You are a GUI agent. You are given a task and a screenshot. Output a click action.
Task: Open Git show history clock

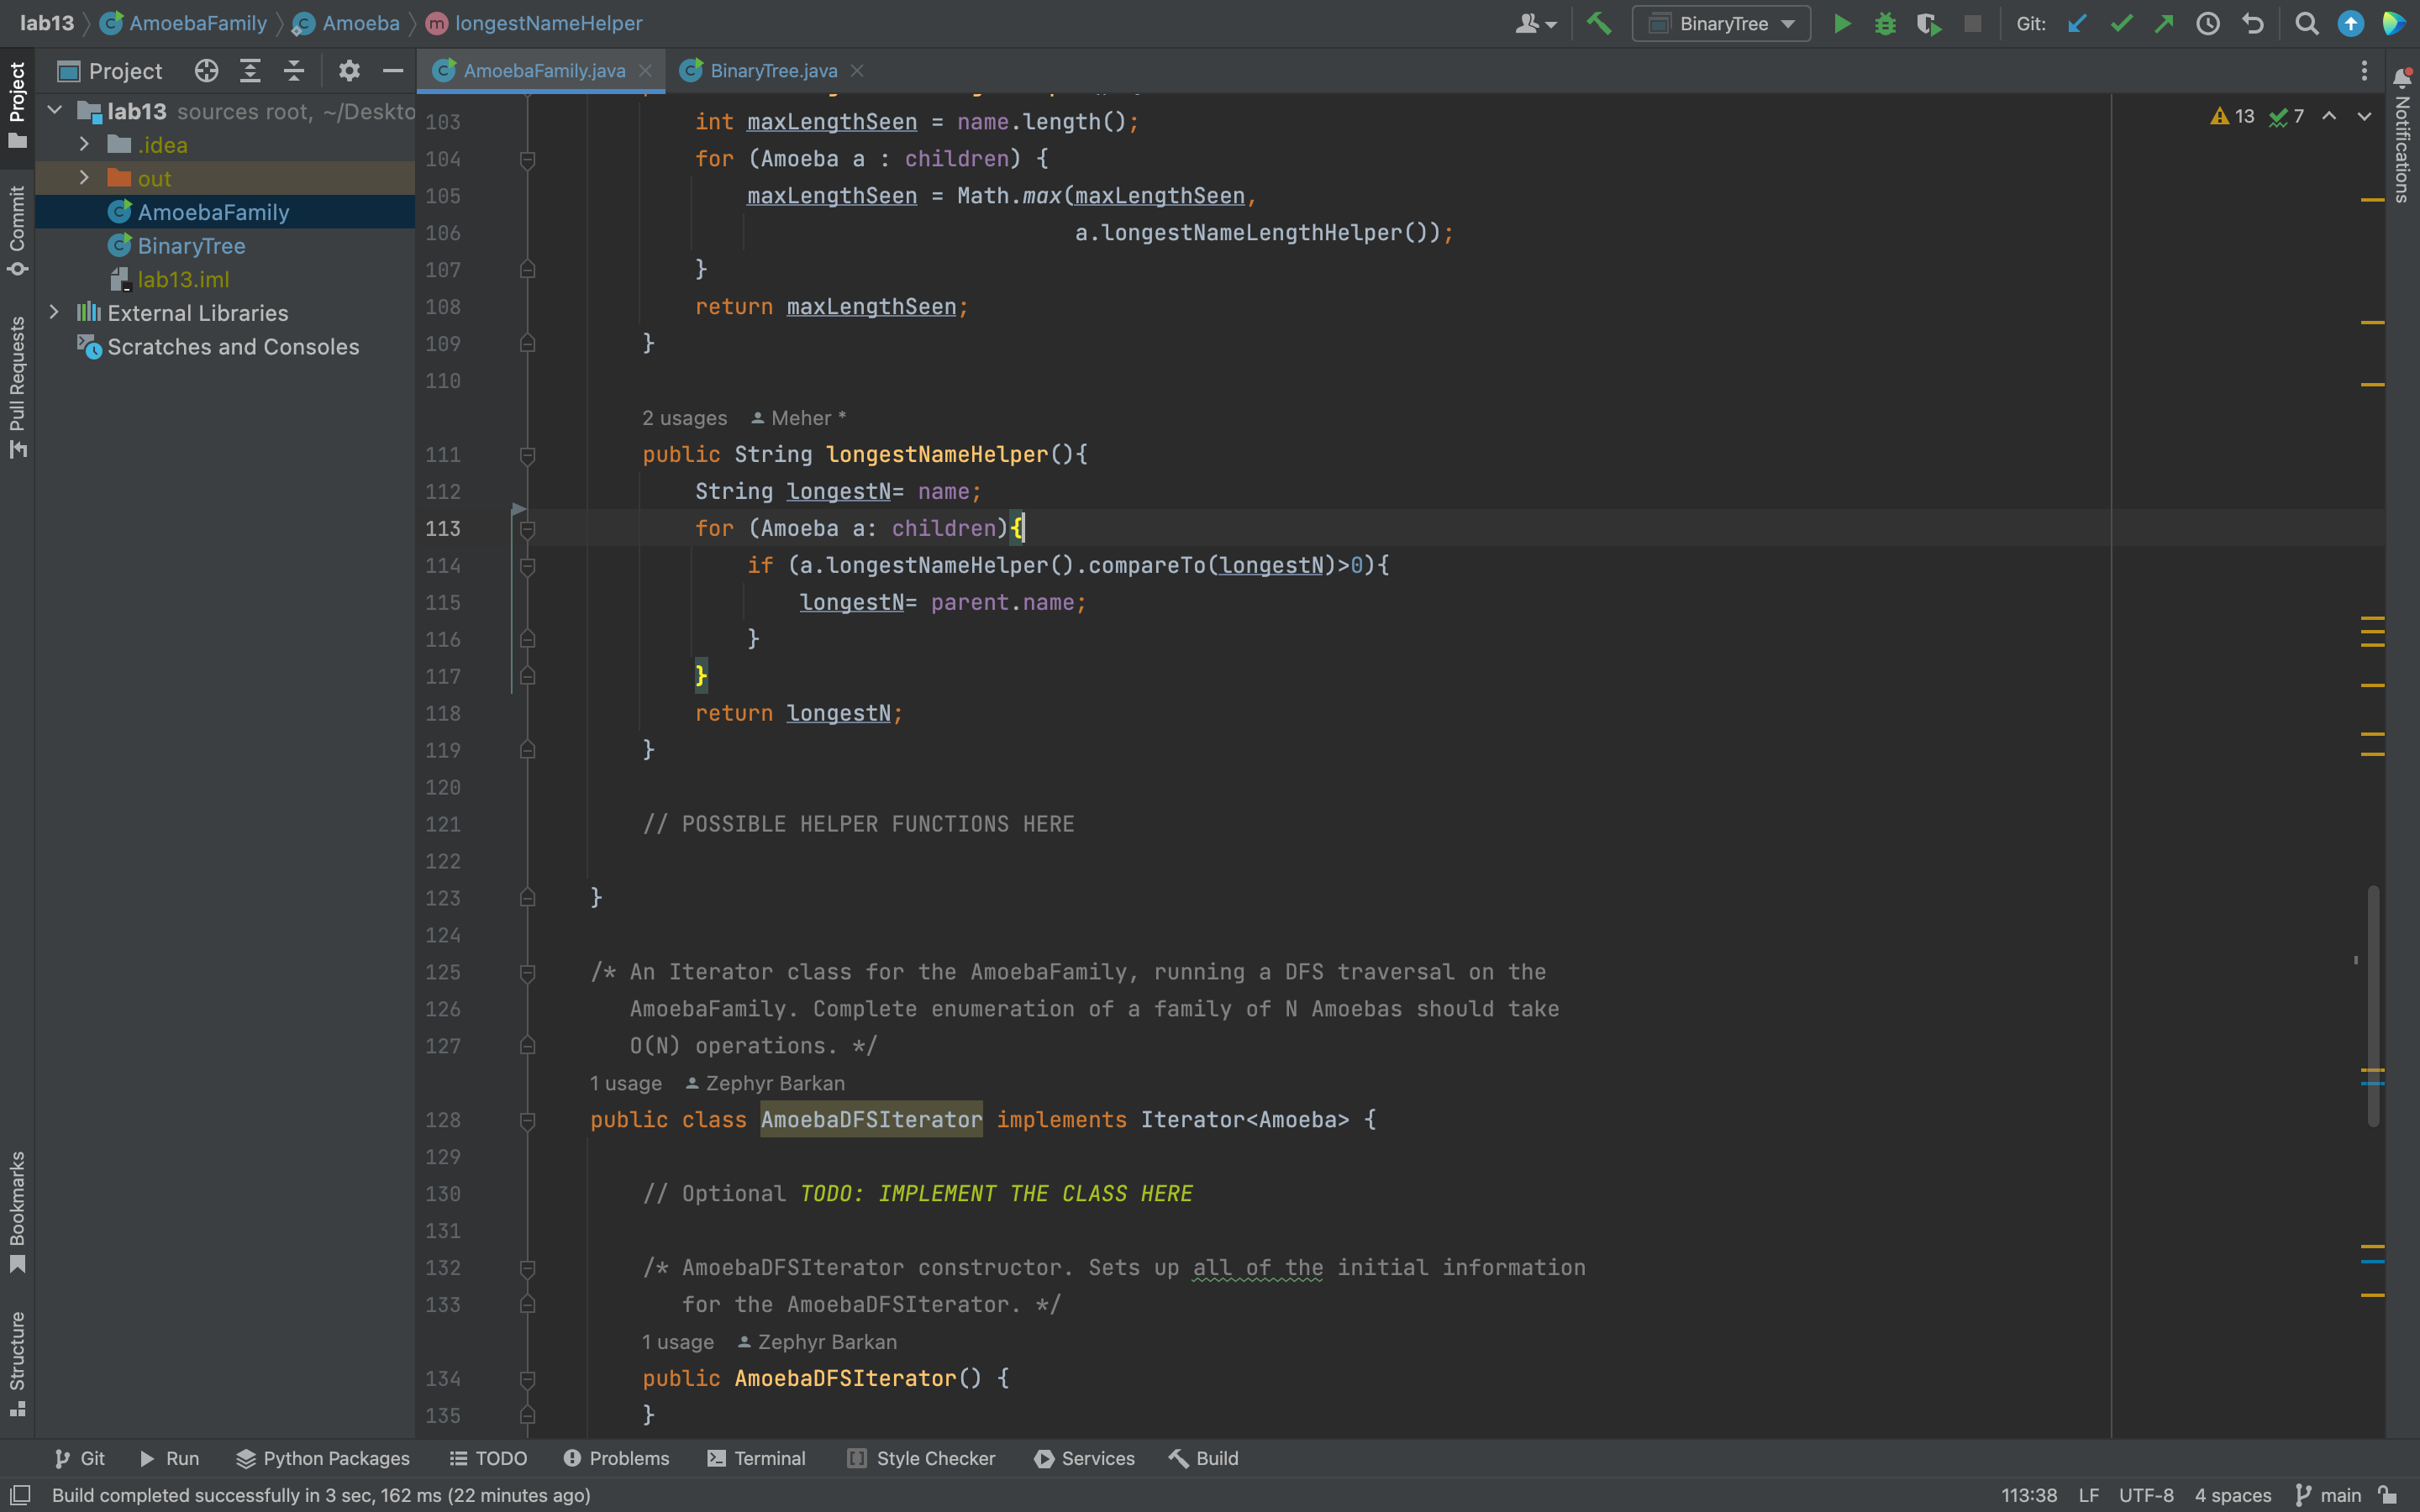pos(2208,24)
